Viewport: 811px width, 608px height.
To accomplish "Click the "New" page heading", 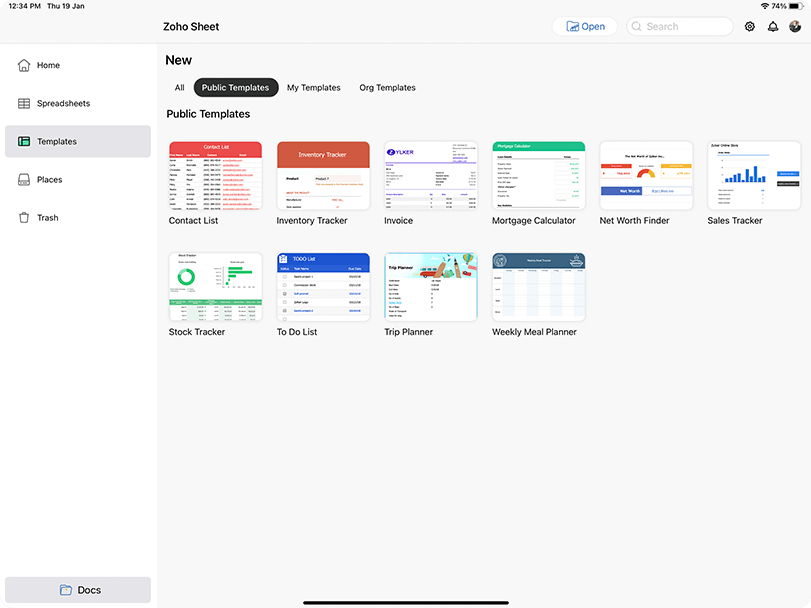I will [x=178, y=60].
